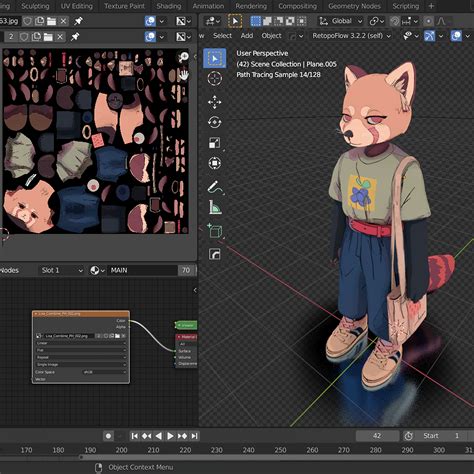
Task: Toggle auto keying record button
Action: (108, 436)
